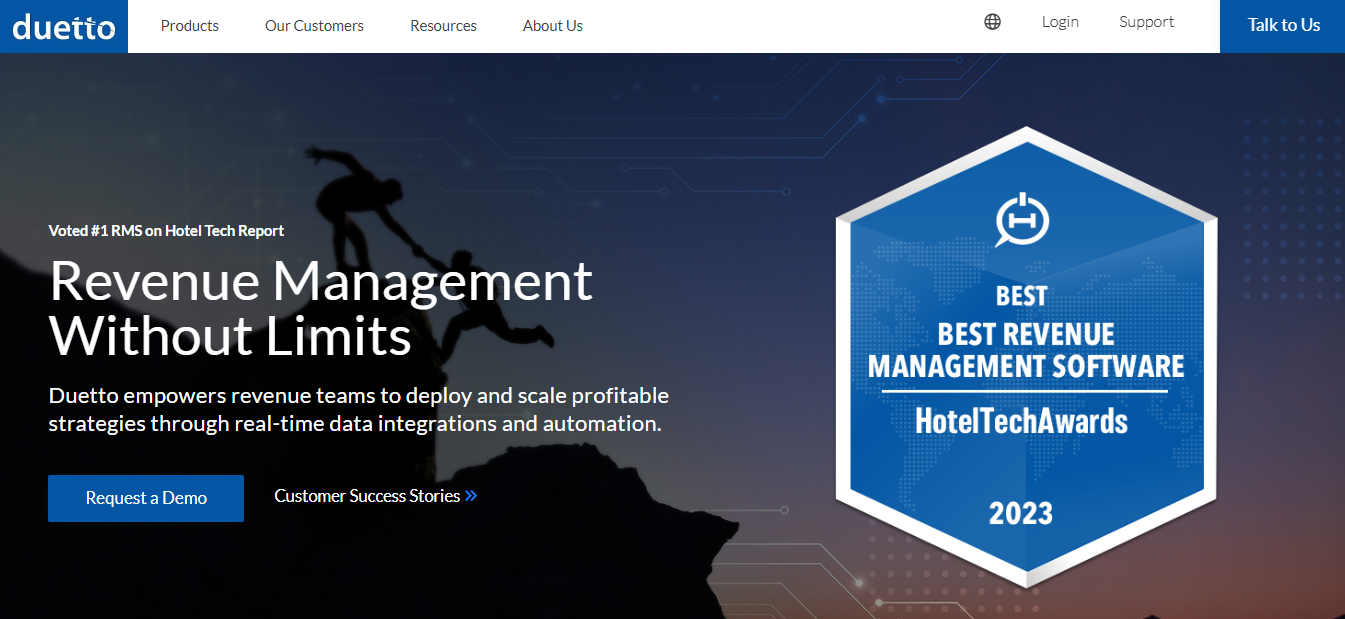Click the Login link
The height and width of the screenshot is (619, 1345).
click(x=1060, y=21)
